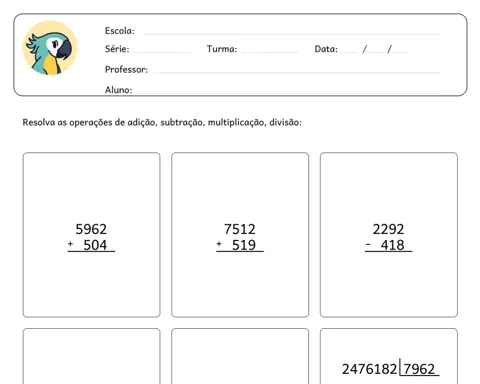Select the number 7512 in second box
Image resolution: width=480 pixels, height=384 pixels.
[240, 229]
